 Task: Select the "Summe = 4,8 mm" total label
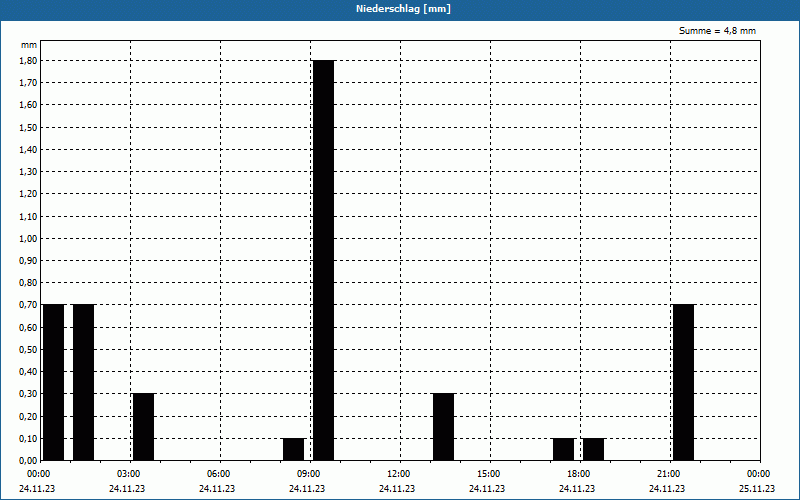click(717, 31)
